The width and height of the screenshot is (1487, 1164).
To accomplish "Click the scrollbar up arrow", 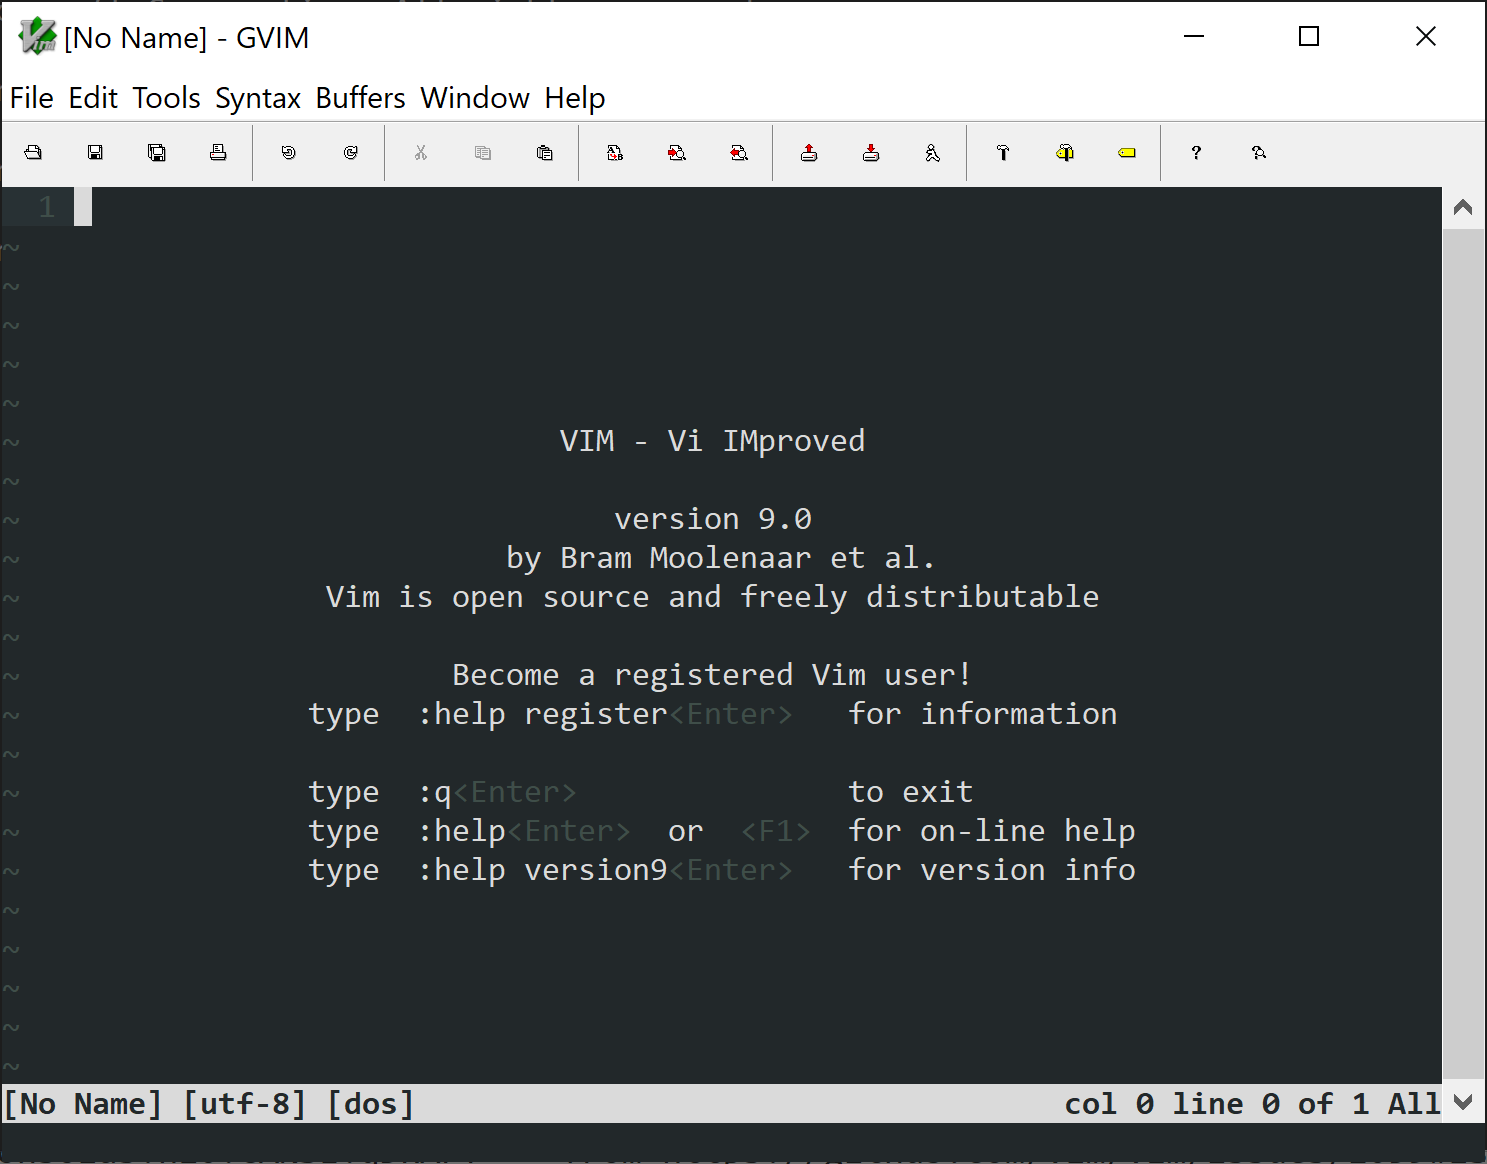I will pos(1463,208).
